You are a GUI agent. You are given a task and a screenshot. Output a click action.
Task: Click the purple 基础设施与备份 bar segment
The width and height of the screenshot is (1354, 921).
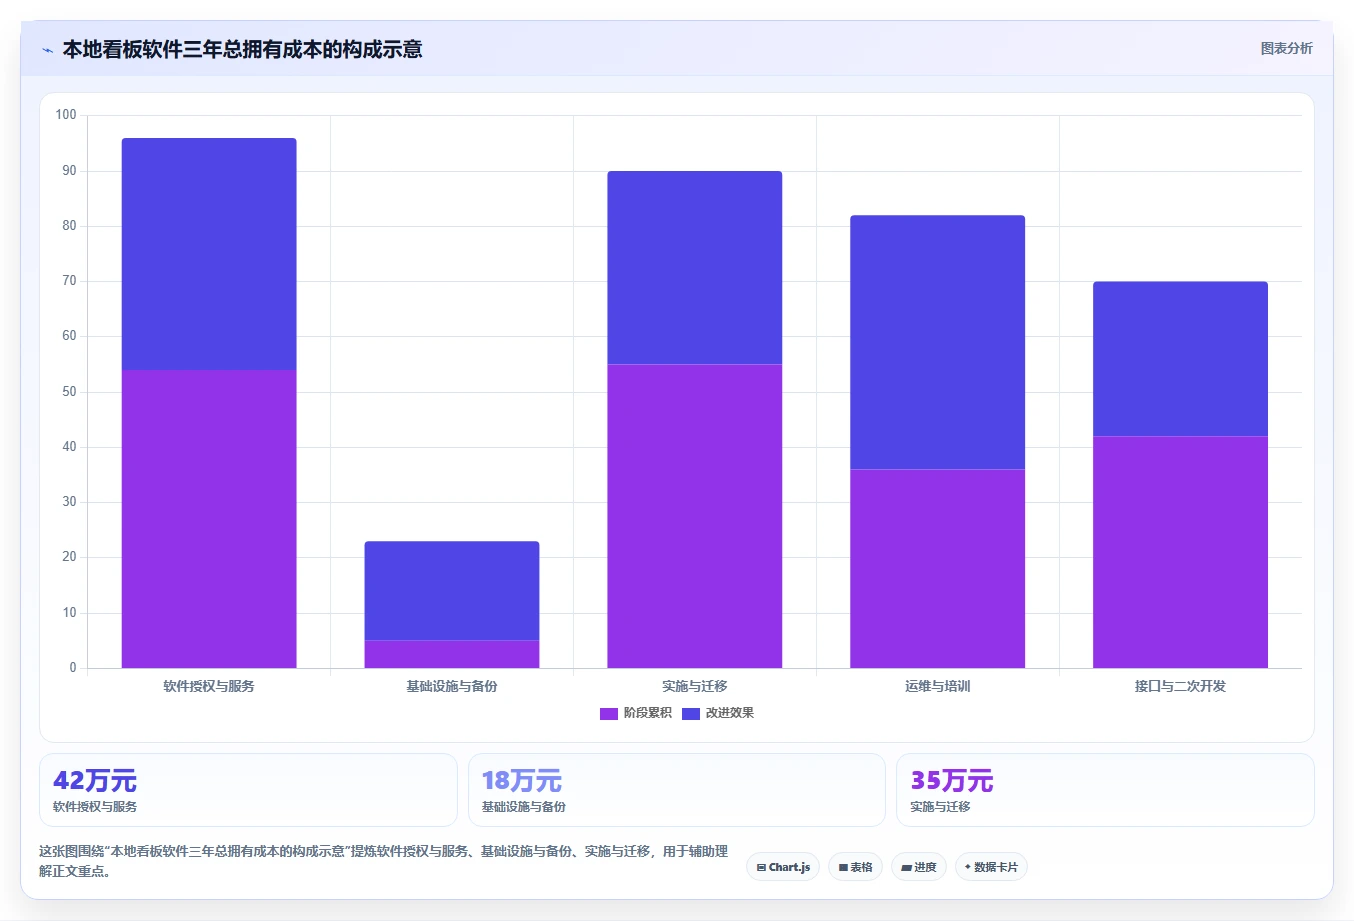(x=452, y=654)
